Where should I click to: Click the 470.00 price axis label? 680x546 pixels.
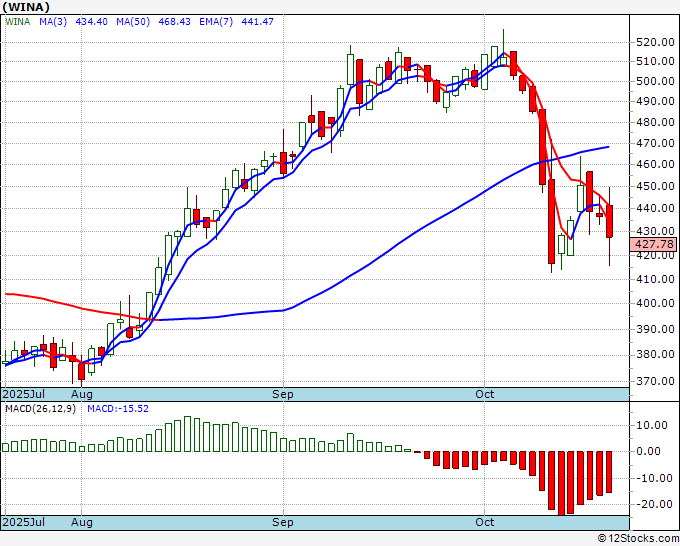coord(655,143)
